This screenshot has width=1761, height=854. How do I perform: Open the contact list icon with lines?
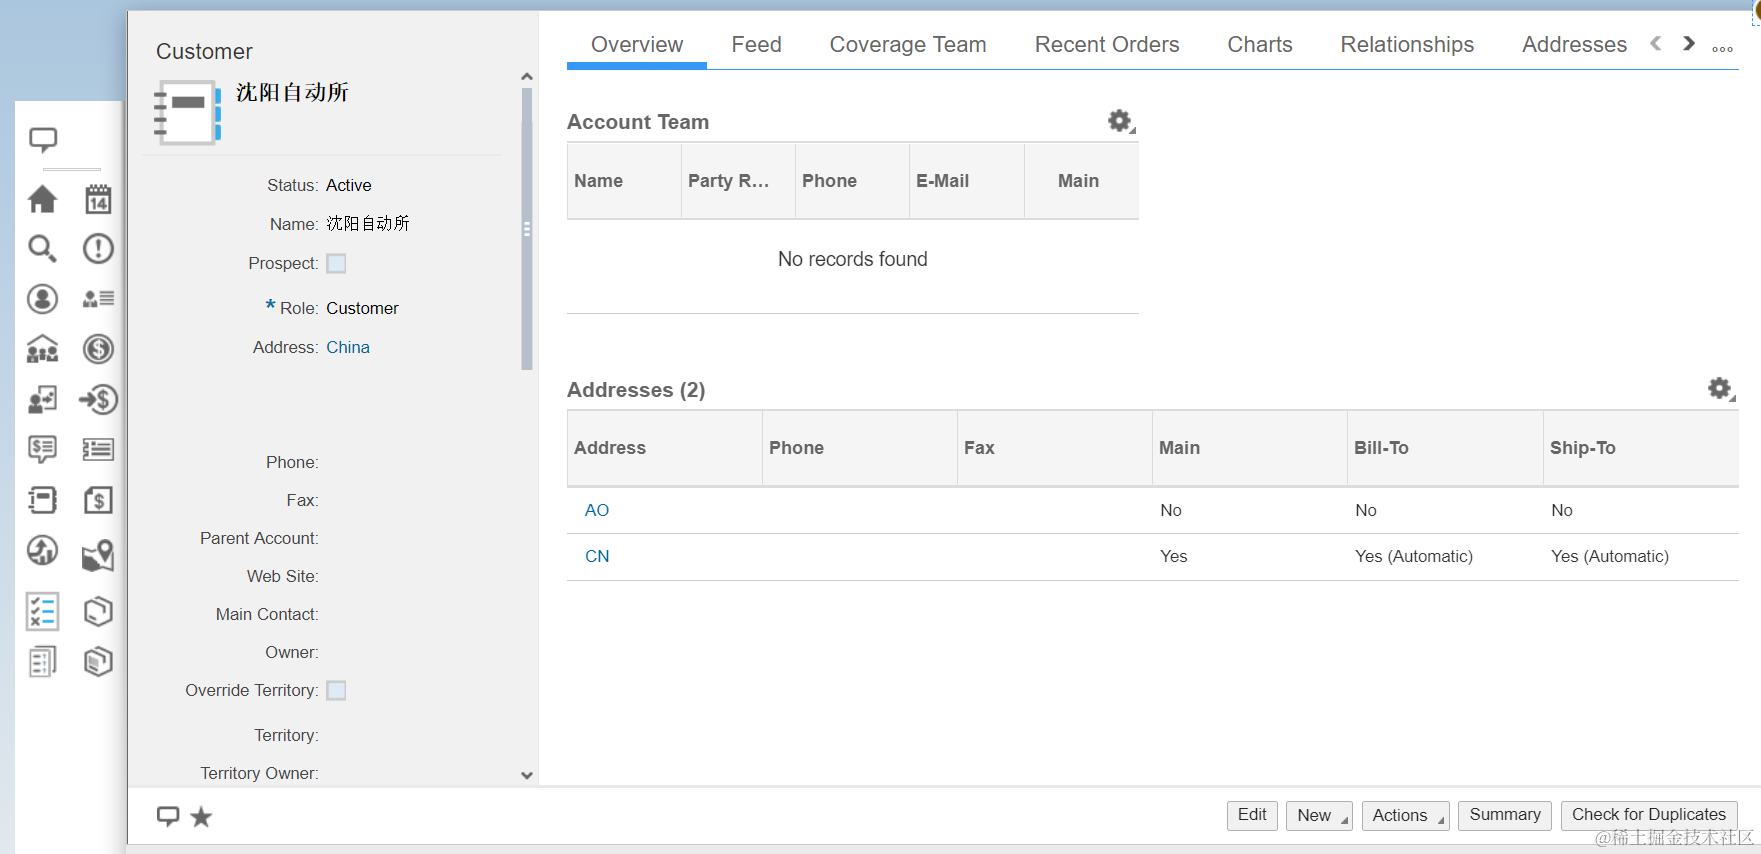(98, 298)
